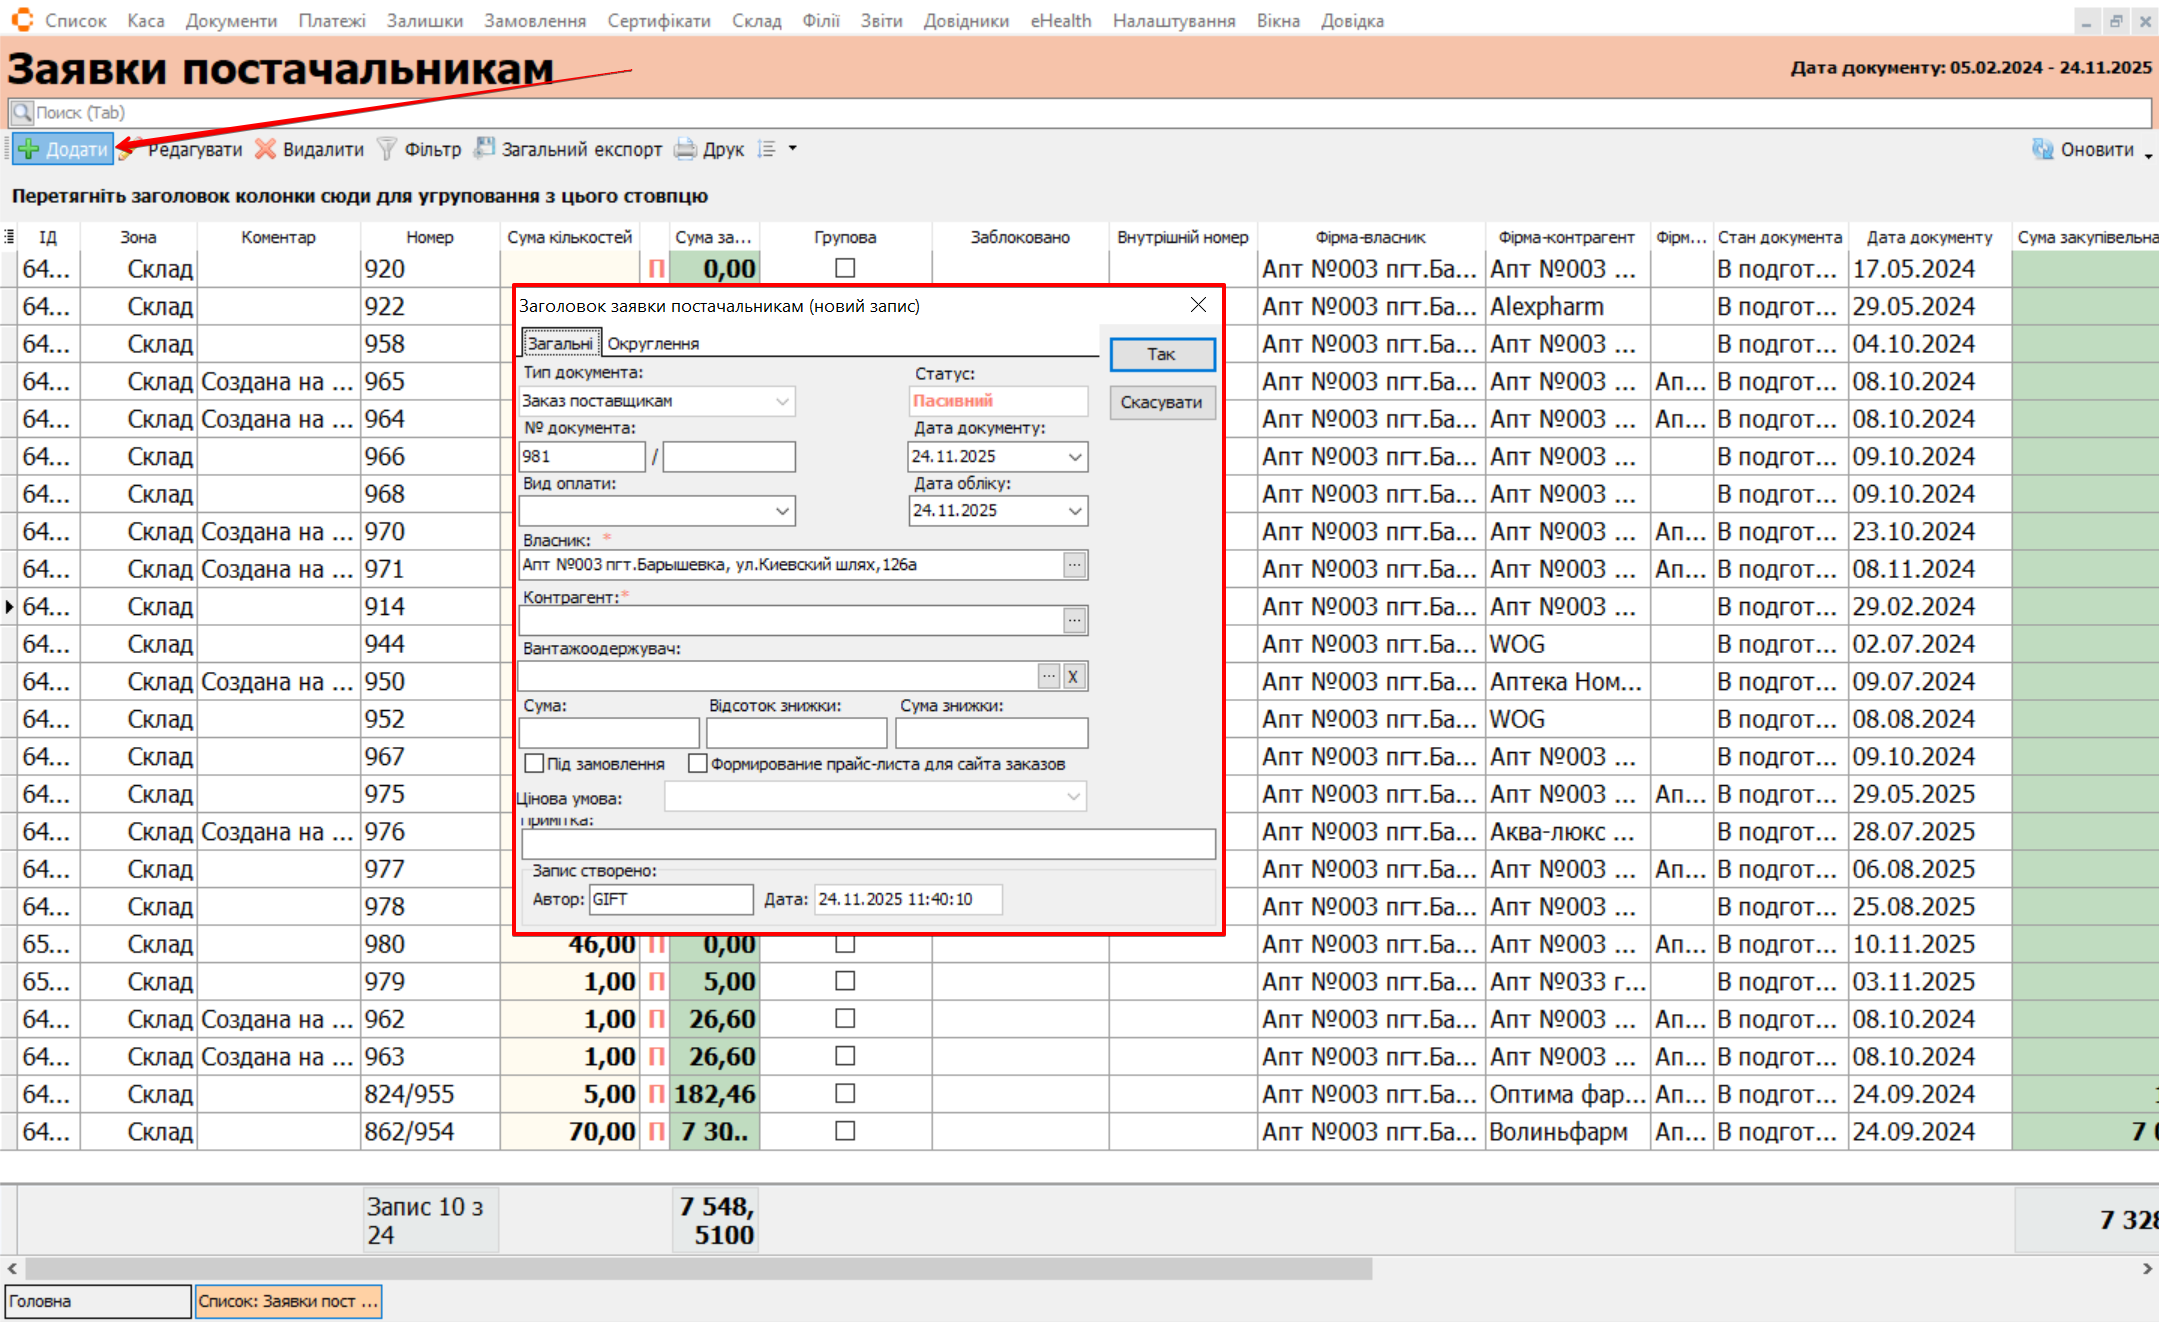Expand the Цінова умова combo box
The height and width of the screenshot is (1322, 2159).
point(1073,797)
